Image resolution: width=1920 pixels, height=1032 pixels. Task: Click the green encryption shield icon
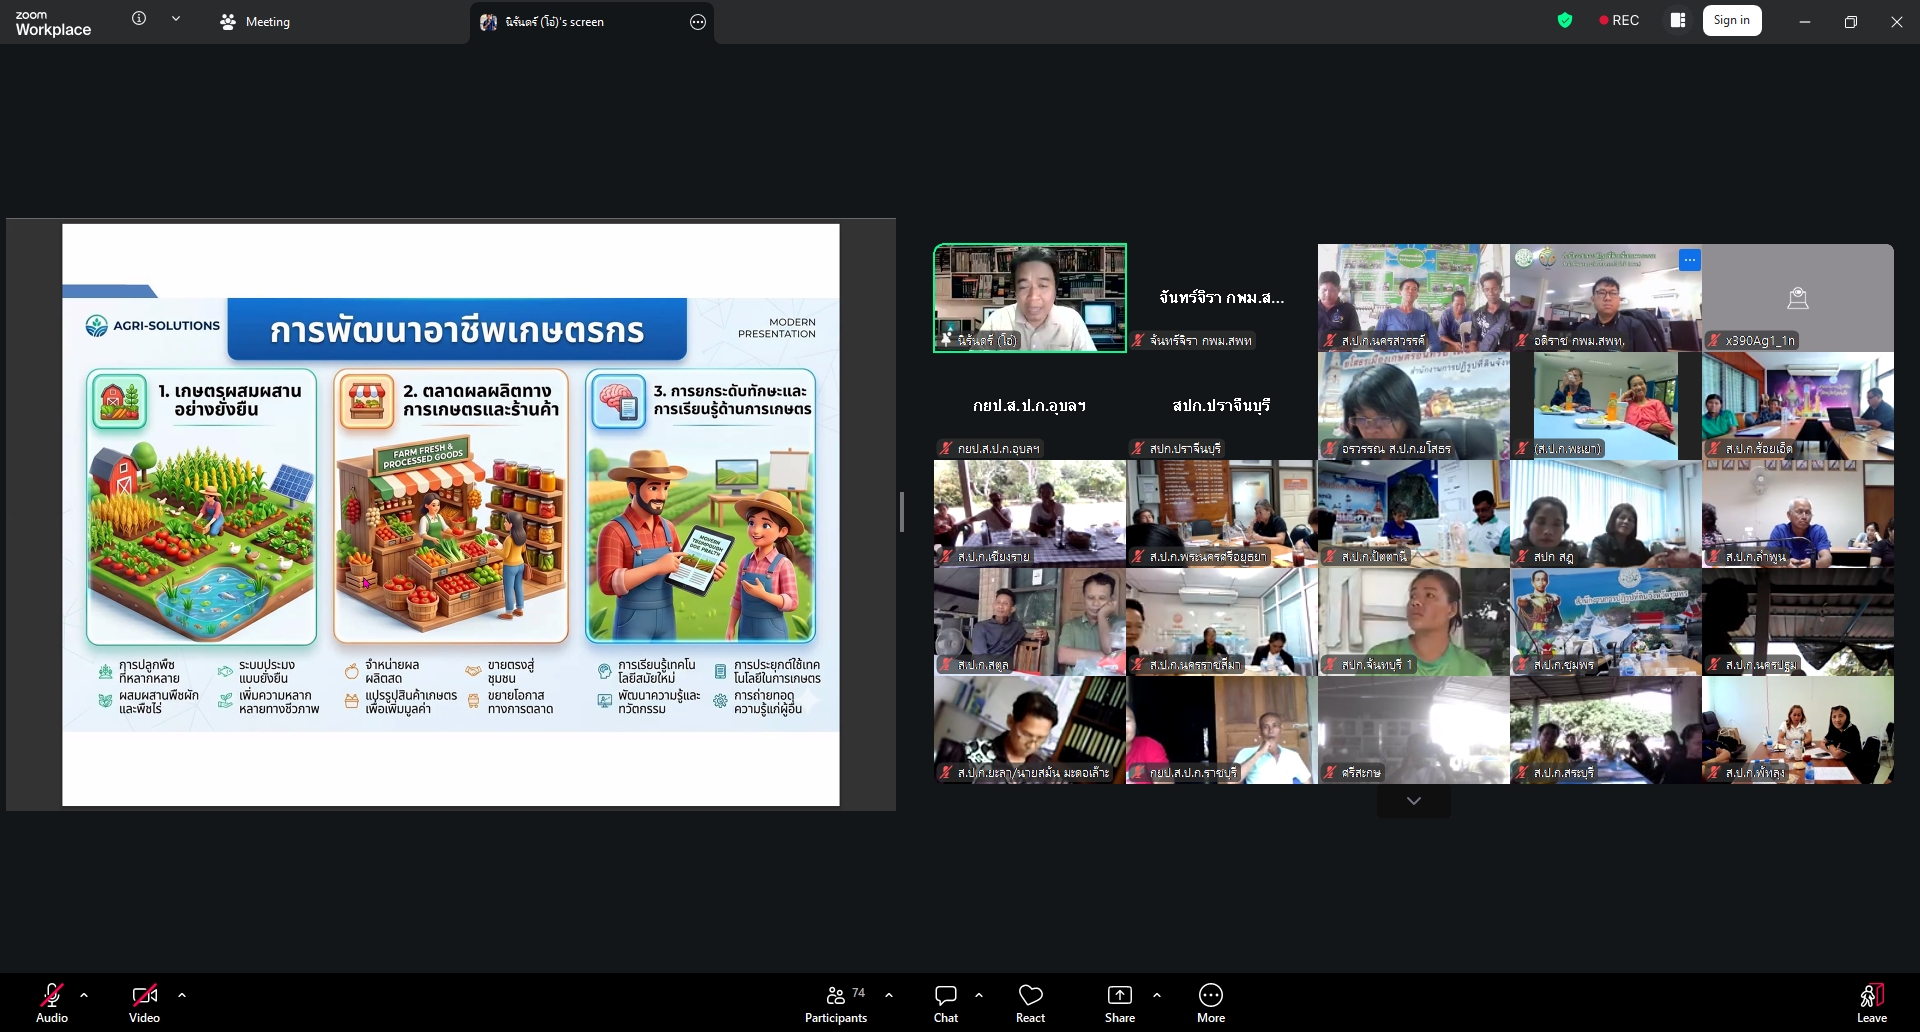(1565, 20)
